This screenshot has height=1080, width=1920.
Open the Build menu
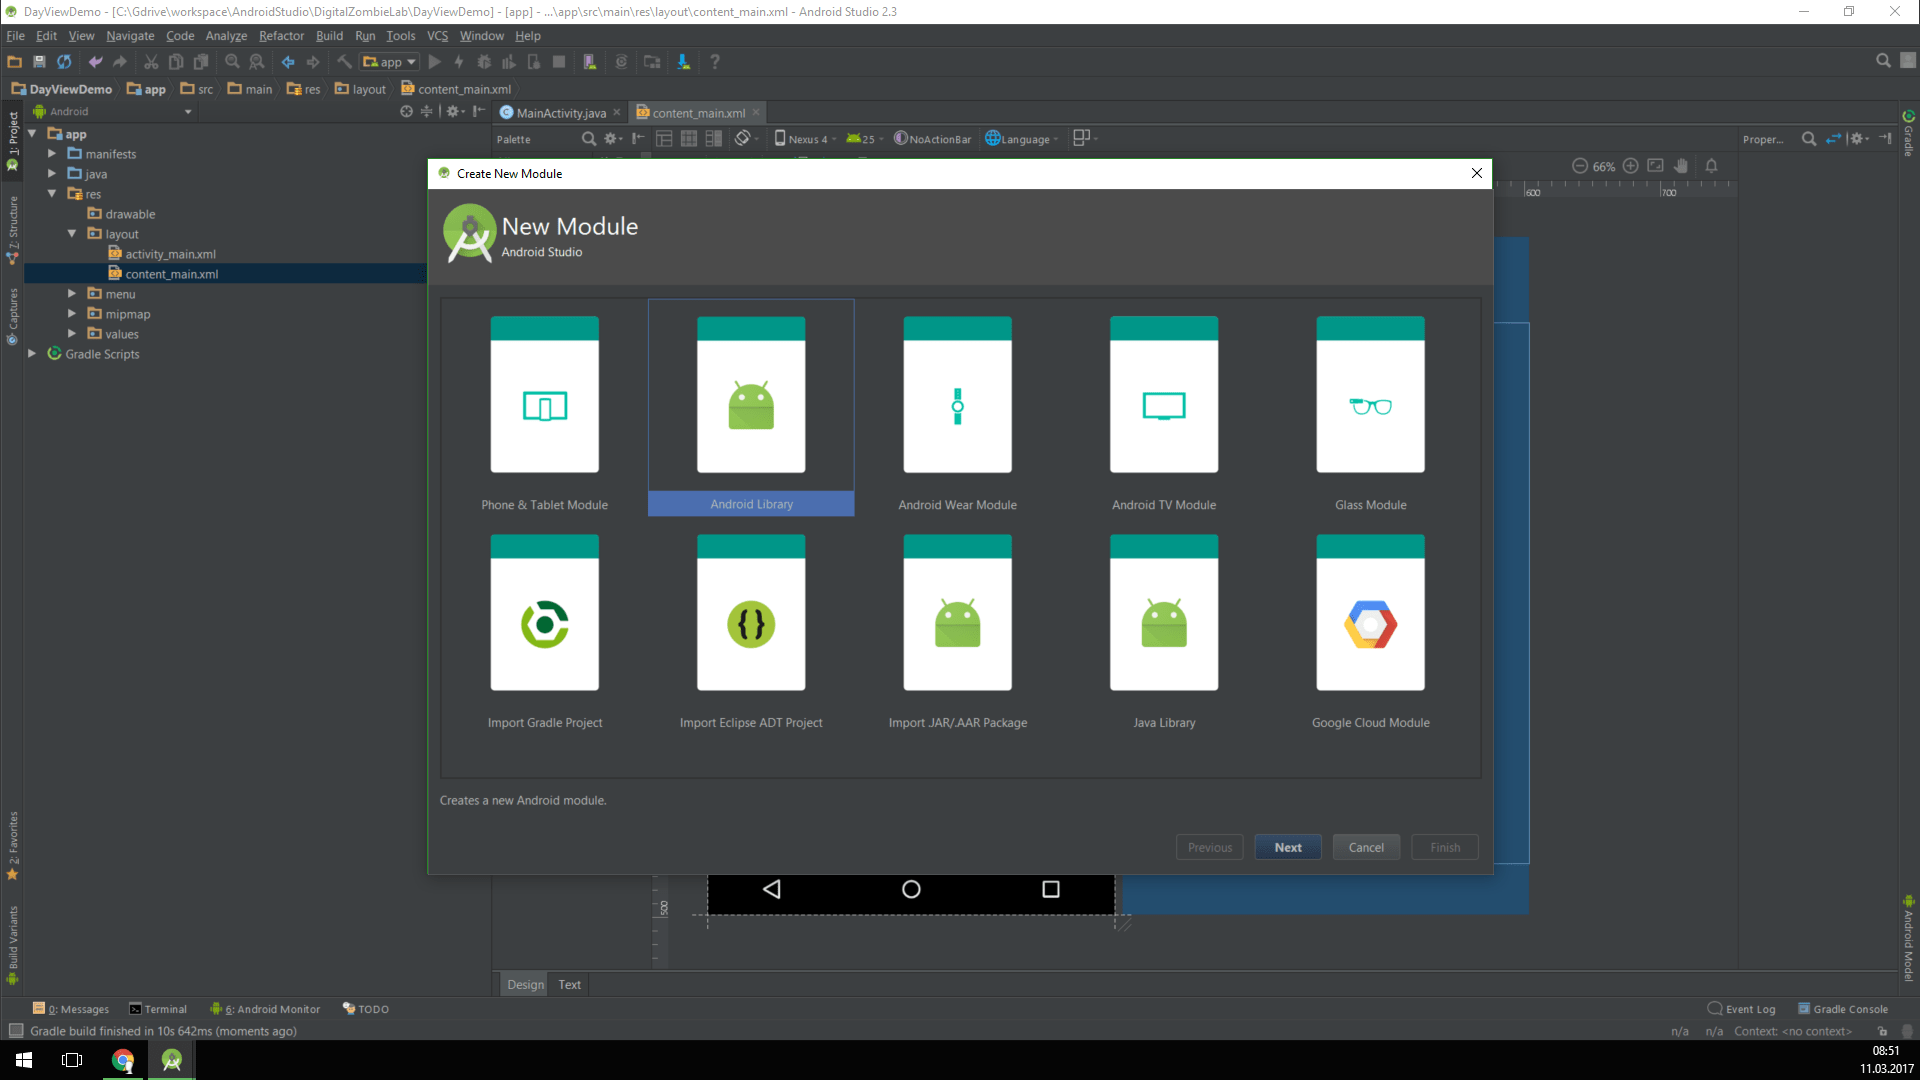pyautogui.click(x=329, y=36)
